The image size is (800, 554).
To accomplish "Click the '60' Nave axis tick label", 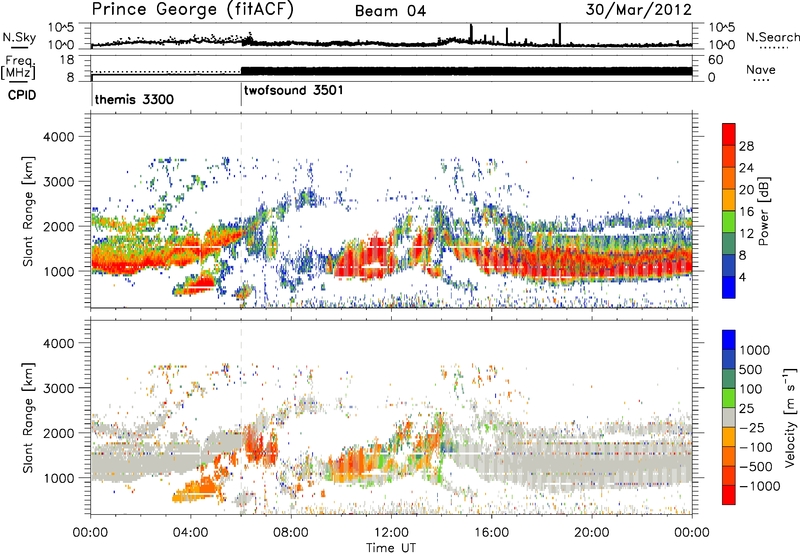I will pyautogui.click(x=716, y=60).
